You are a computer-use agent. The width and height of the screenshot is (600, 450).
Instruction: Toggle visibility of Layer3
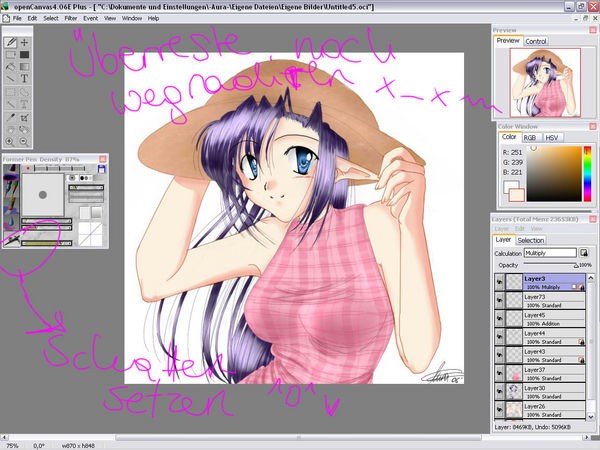498,284
